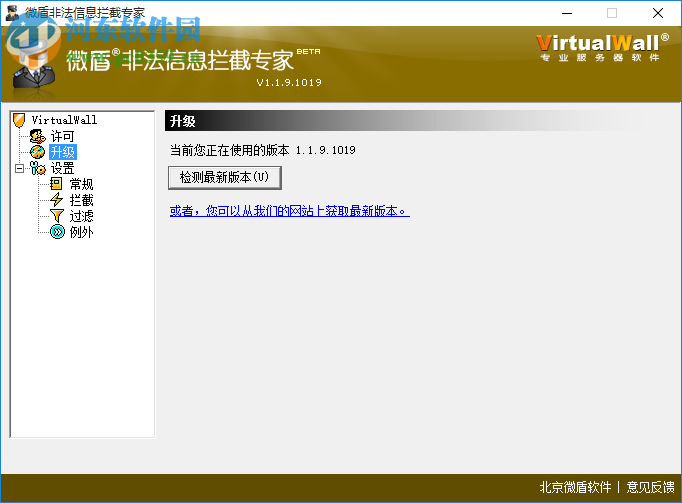682x503 pixels.
Task: Select the 设置 settings tree item
Action: coord(62,168)
